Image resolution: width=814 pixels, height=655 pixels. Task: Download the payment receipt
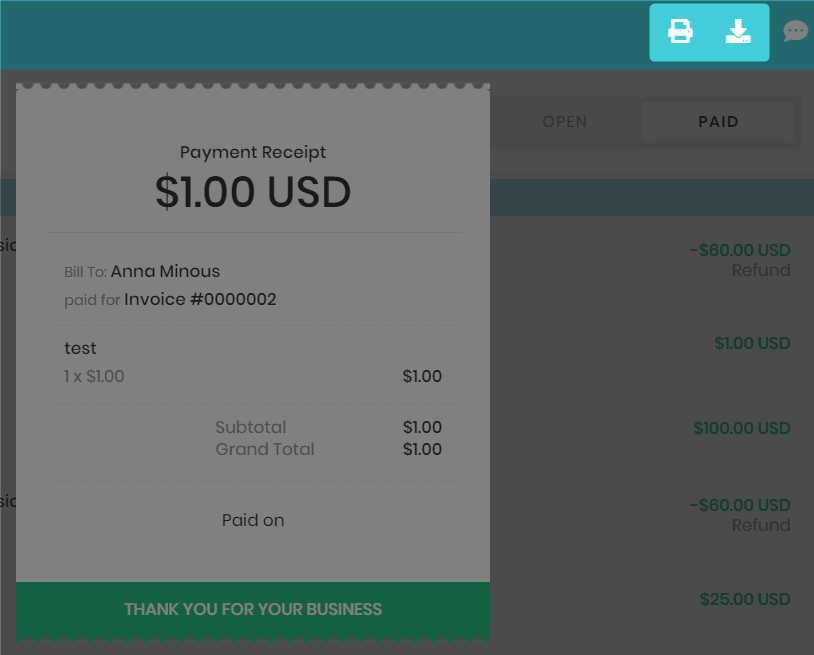[x=738, y=32]
